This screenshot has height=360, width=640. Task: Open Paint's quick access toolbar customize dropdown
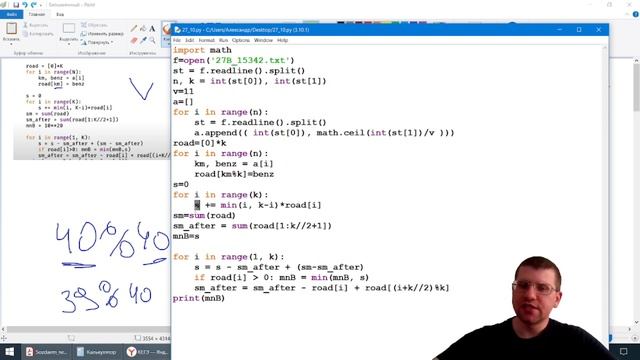click(x=41, y=5)
